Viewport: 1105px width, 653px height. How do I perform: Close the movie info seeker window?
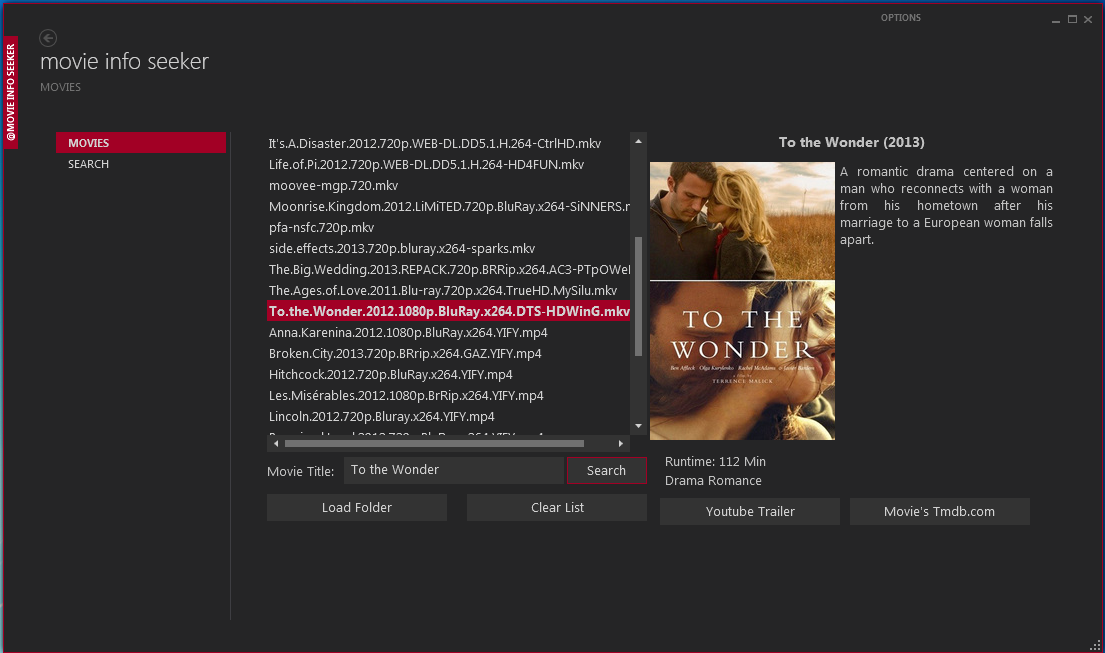1088,20
